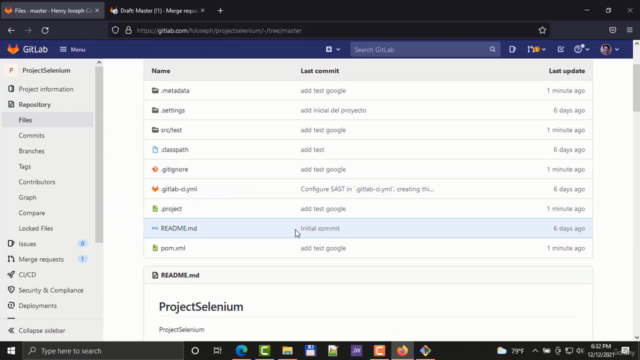
Task: Click the CI/CD rocket icon
Action: (11, 275)
